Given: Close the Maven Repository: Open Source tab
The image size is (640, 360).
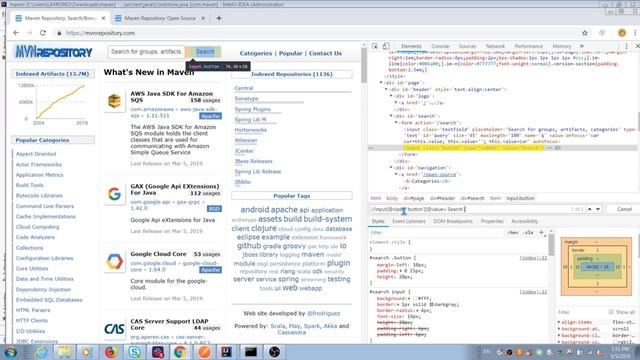Looking at the screenshot, I should tap(203, 18).
